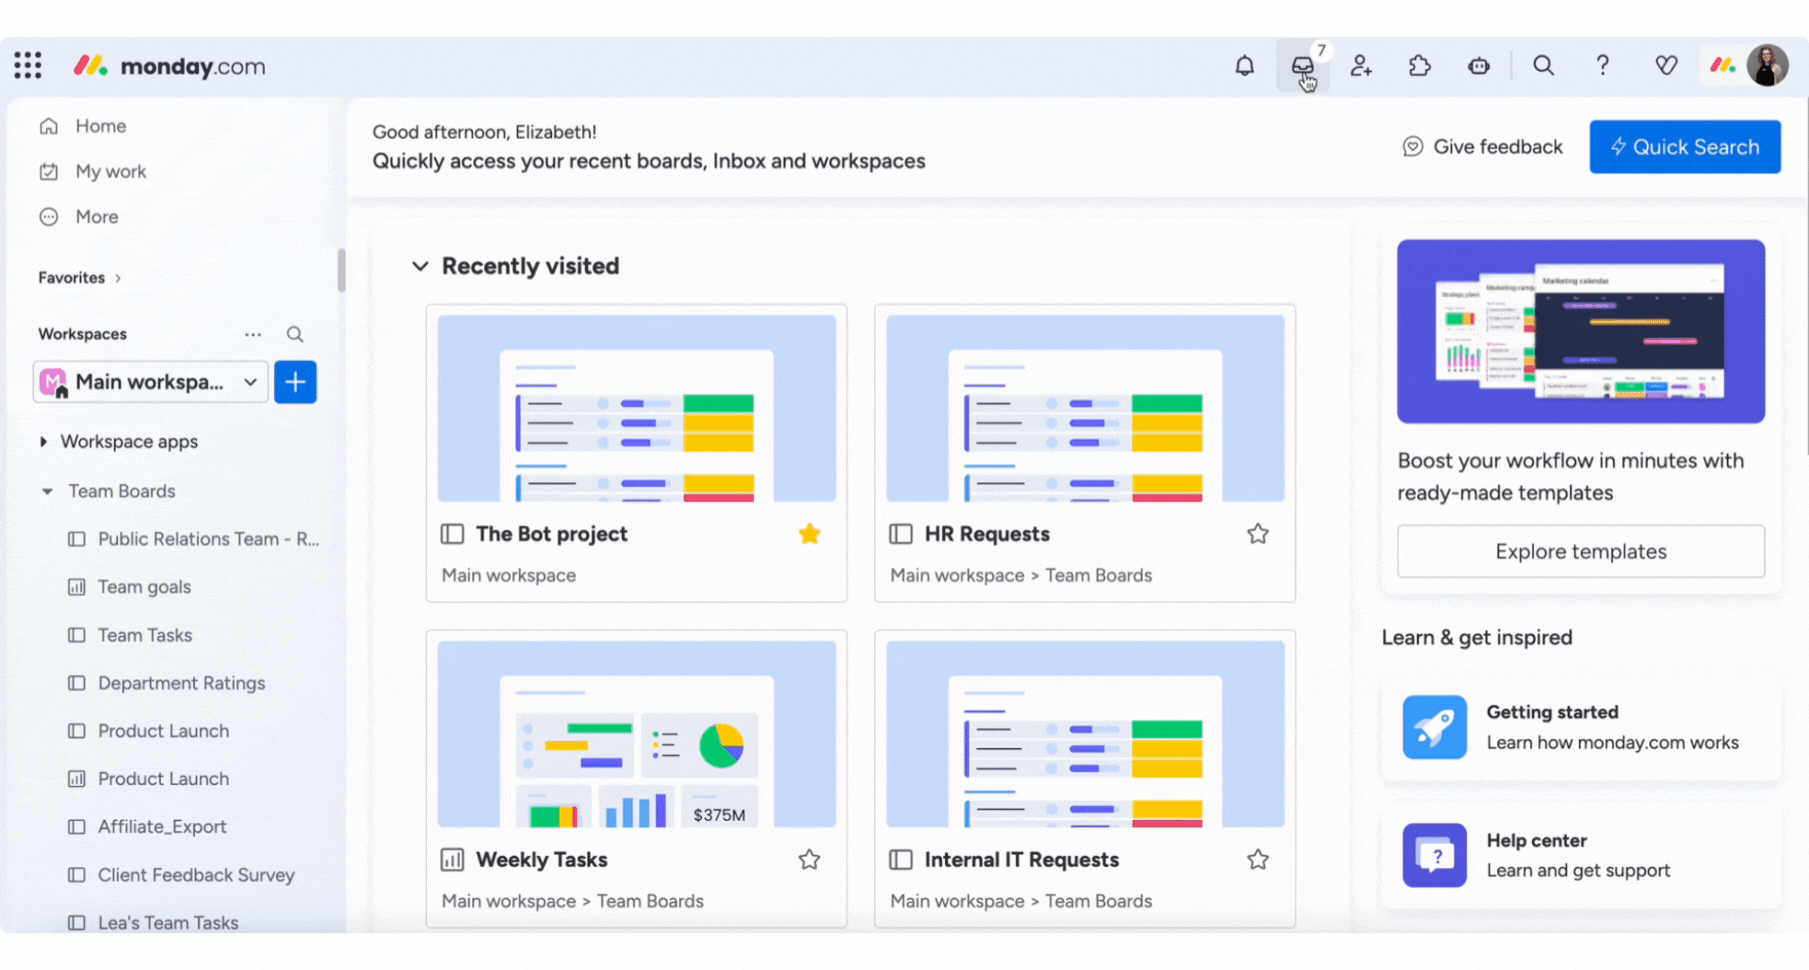Favorite the HR Requests board
The height and width of the screenshot is (970, 1809).
point(1257,534)
